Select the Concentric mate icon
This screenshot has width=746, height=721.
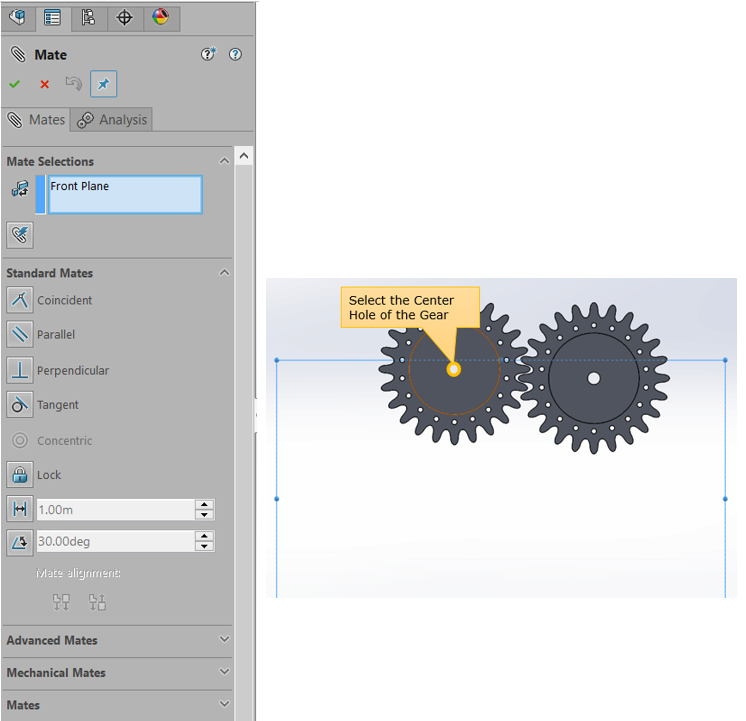pos(20,440)
